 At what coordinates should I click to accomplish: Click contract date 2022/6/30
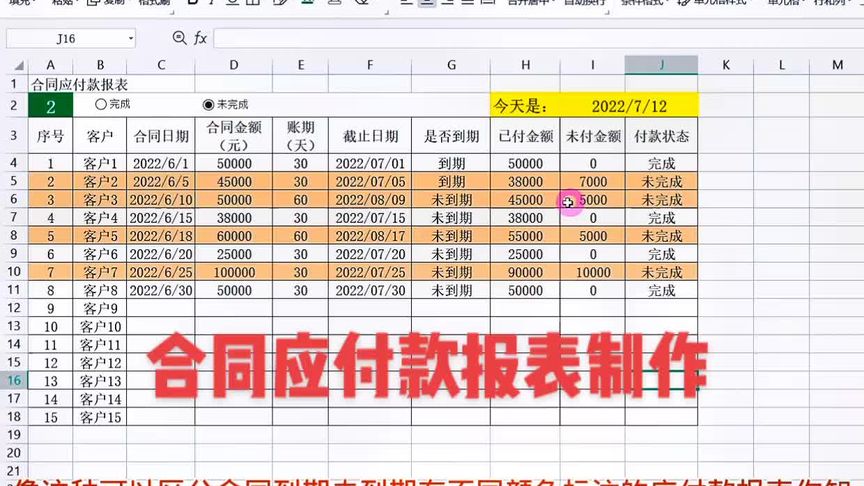pyautogui.click(x=161, y=291)
